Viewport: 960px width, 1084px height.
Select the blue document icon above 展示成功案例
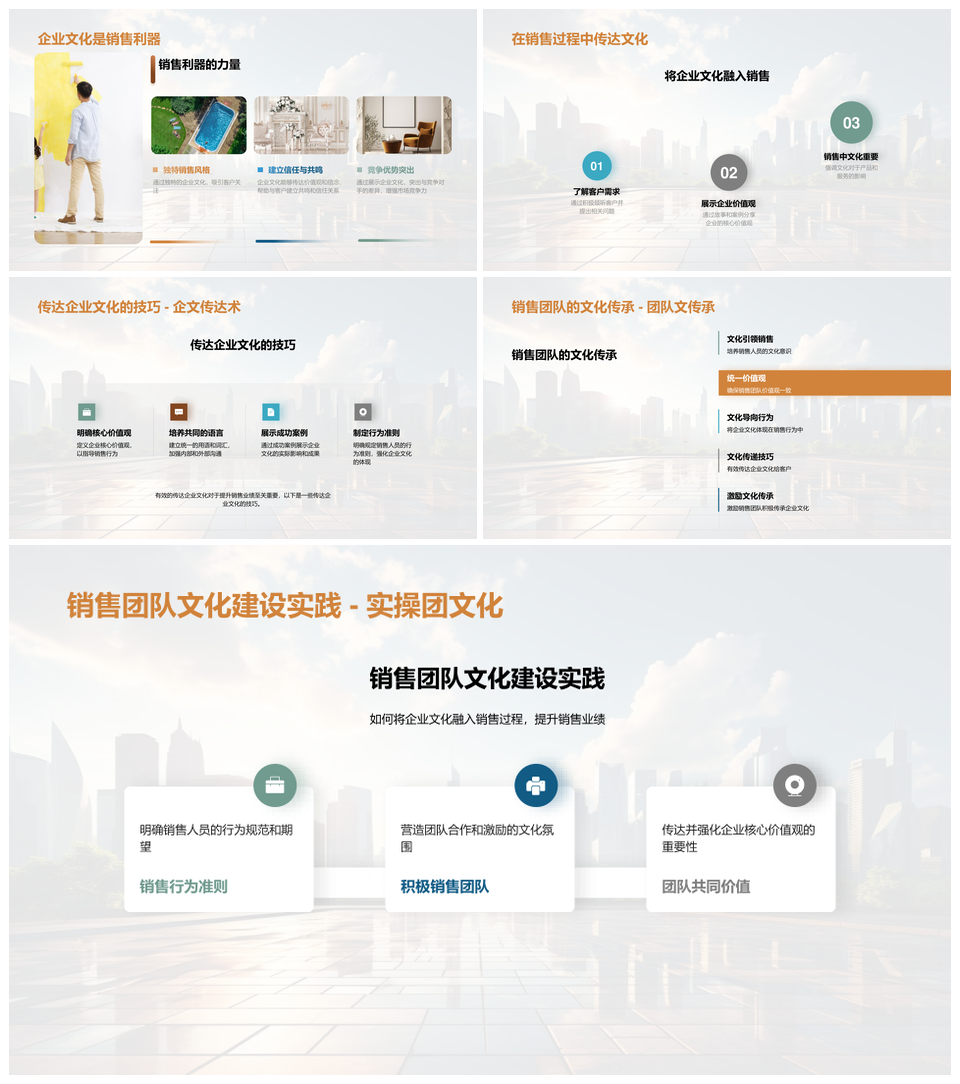pyautogui.click(x=271, y=412)
